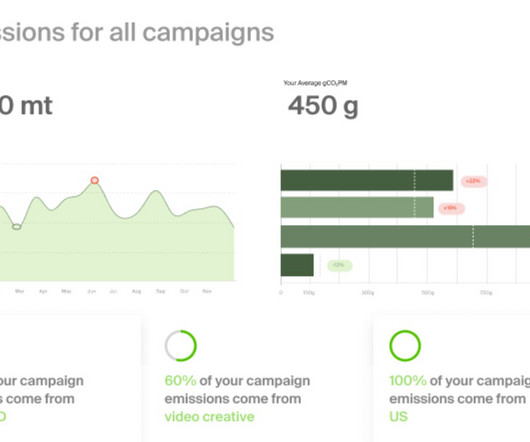Open the 'video creative' link
The width and height of the screenshot is (530, 442).
click(209, 417)
